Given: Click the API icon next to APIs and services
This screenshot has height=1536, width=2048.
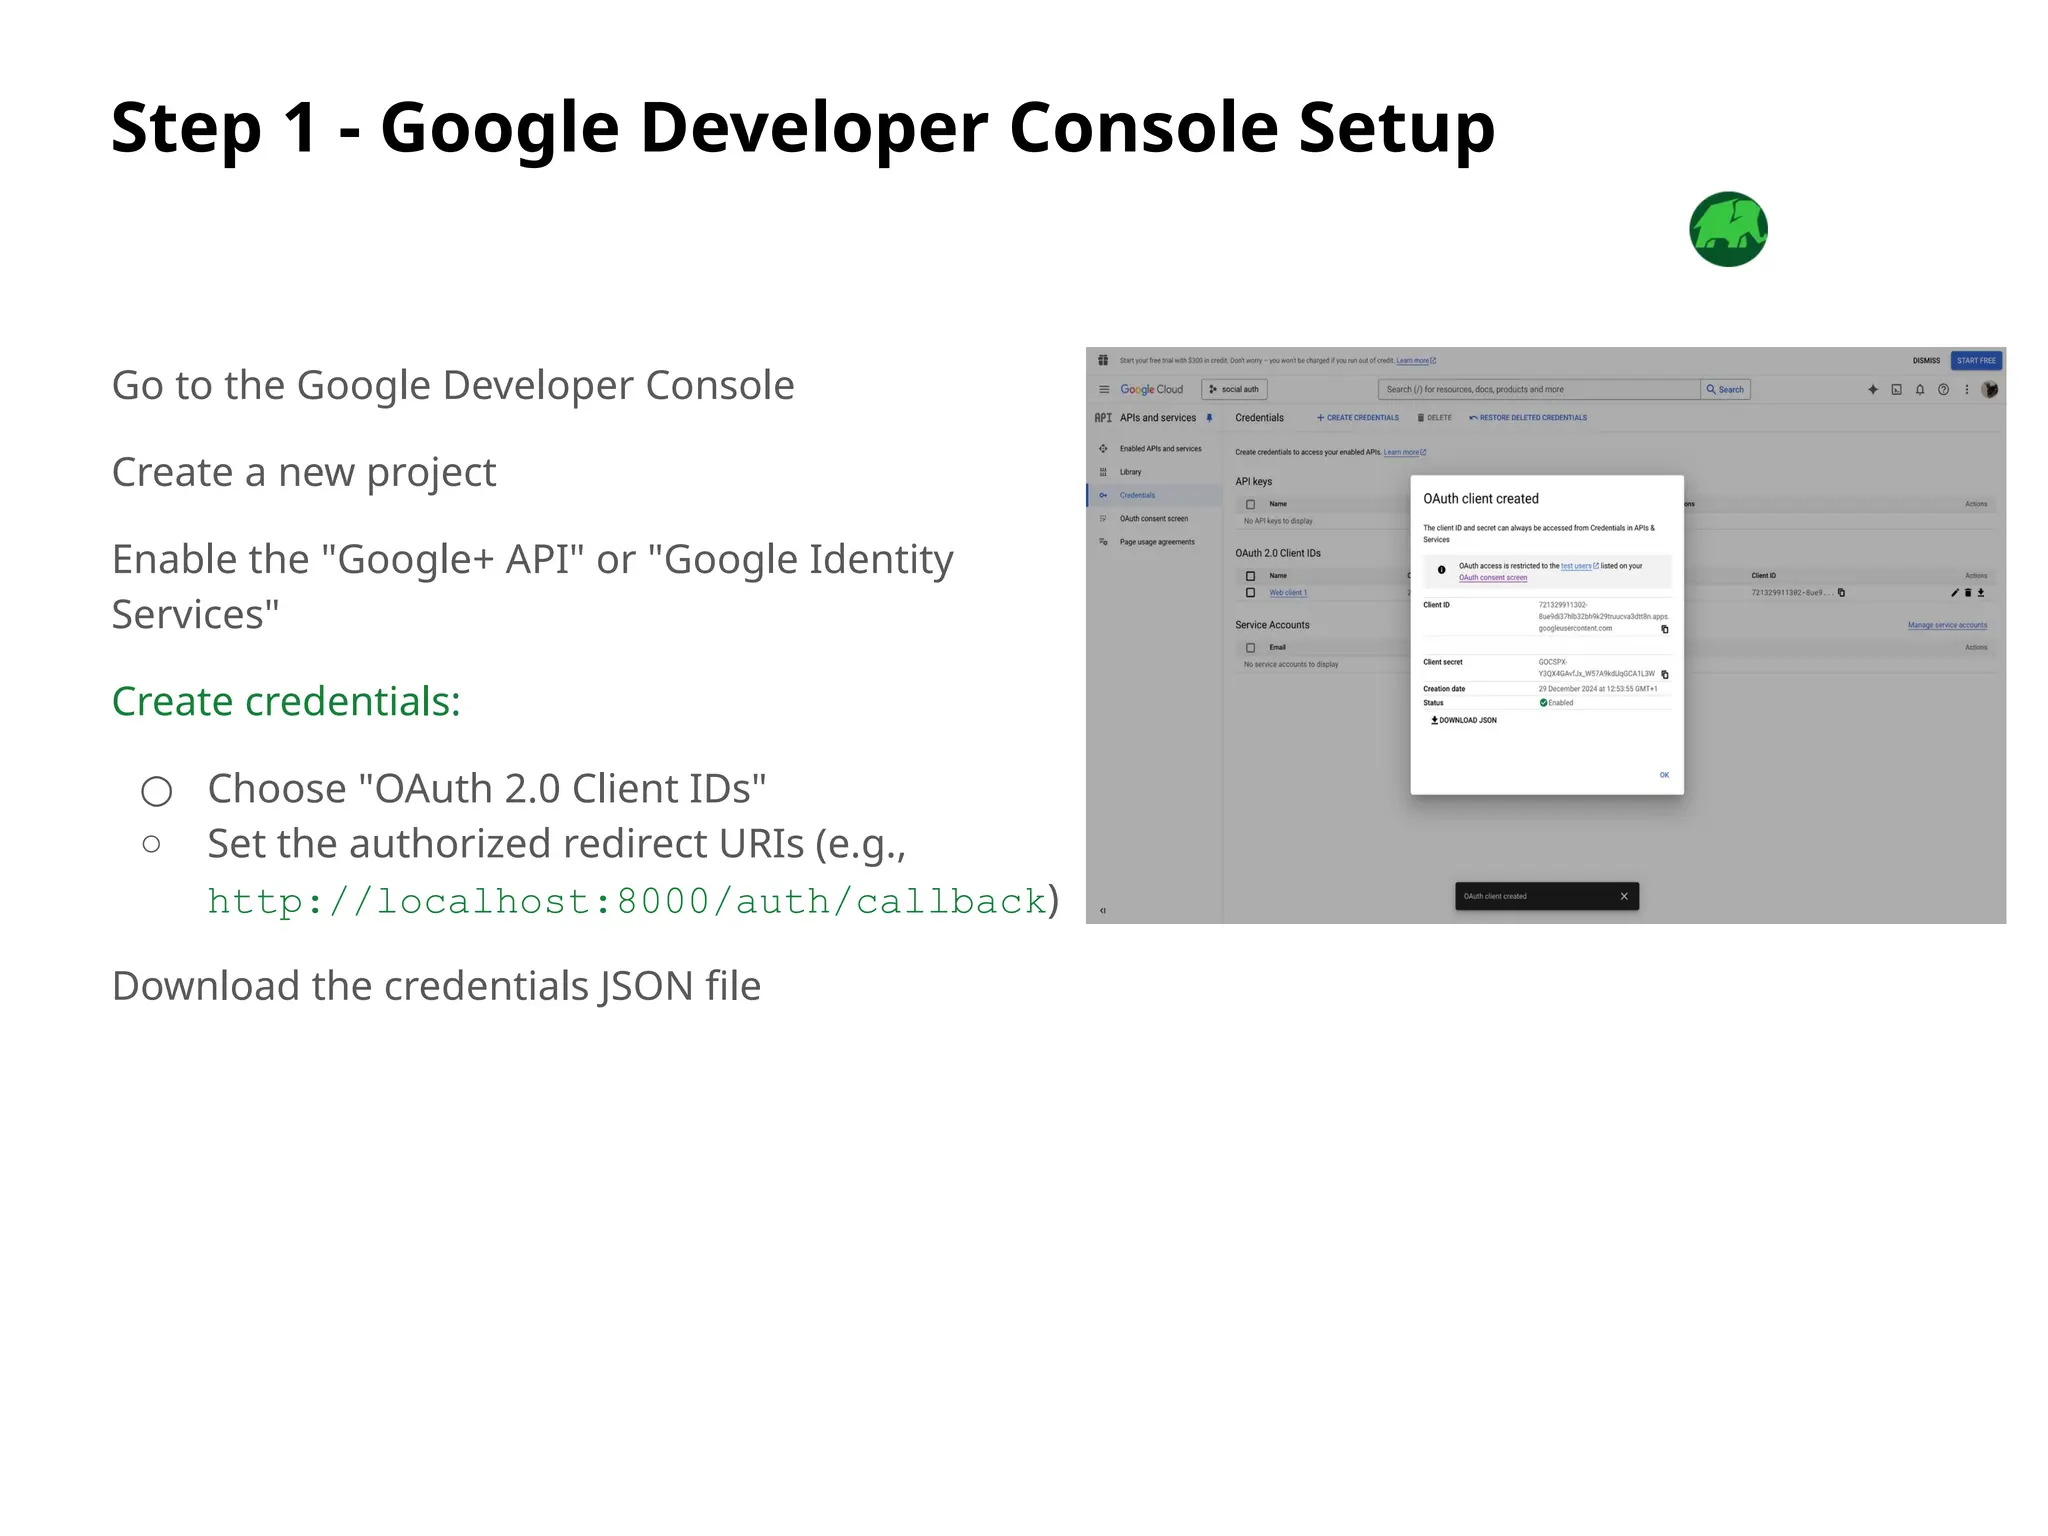Looking at the screenshot, I should [1103, 418].
